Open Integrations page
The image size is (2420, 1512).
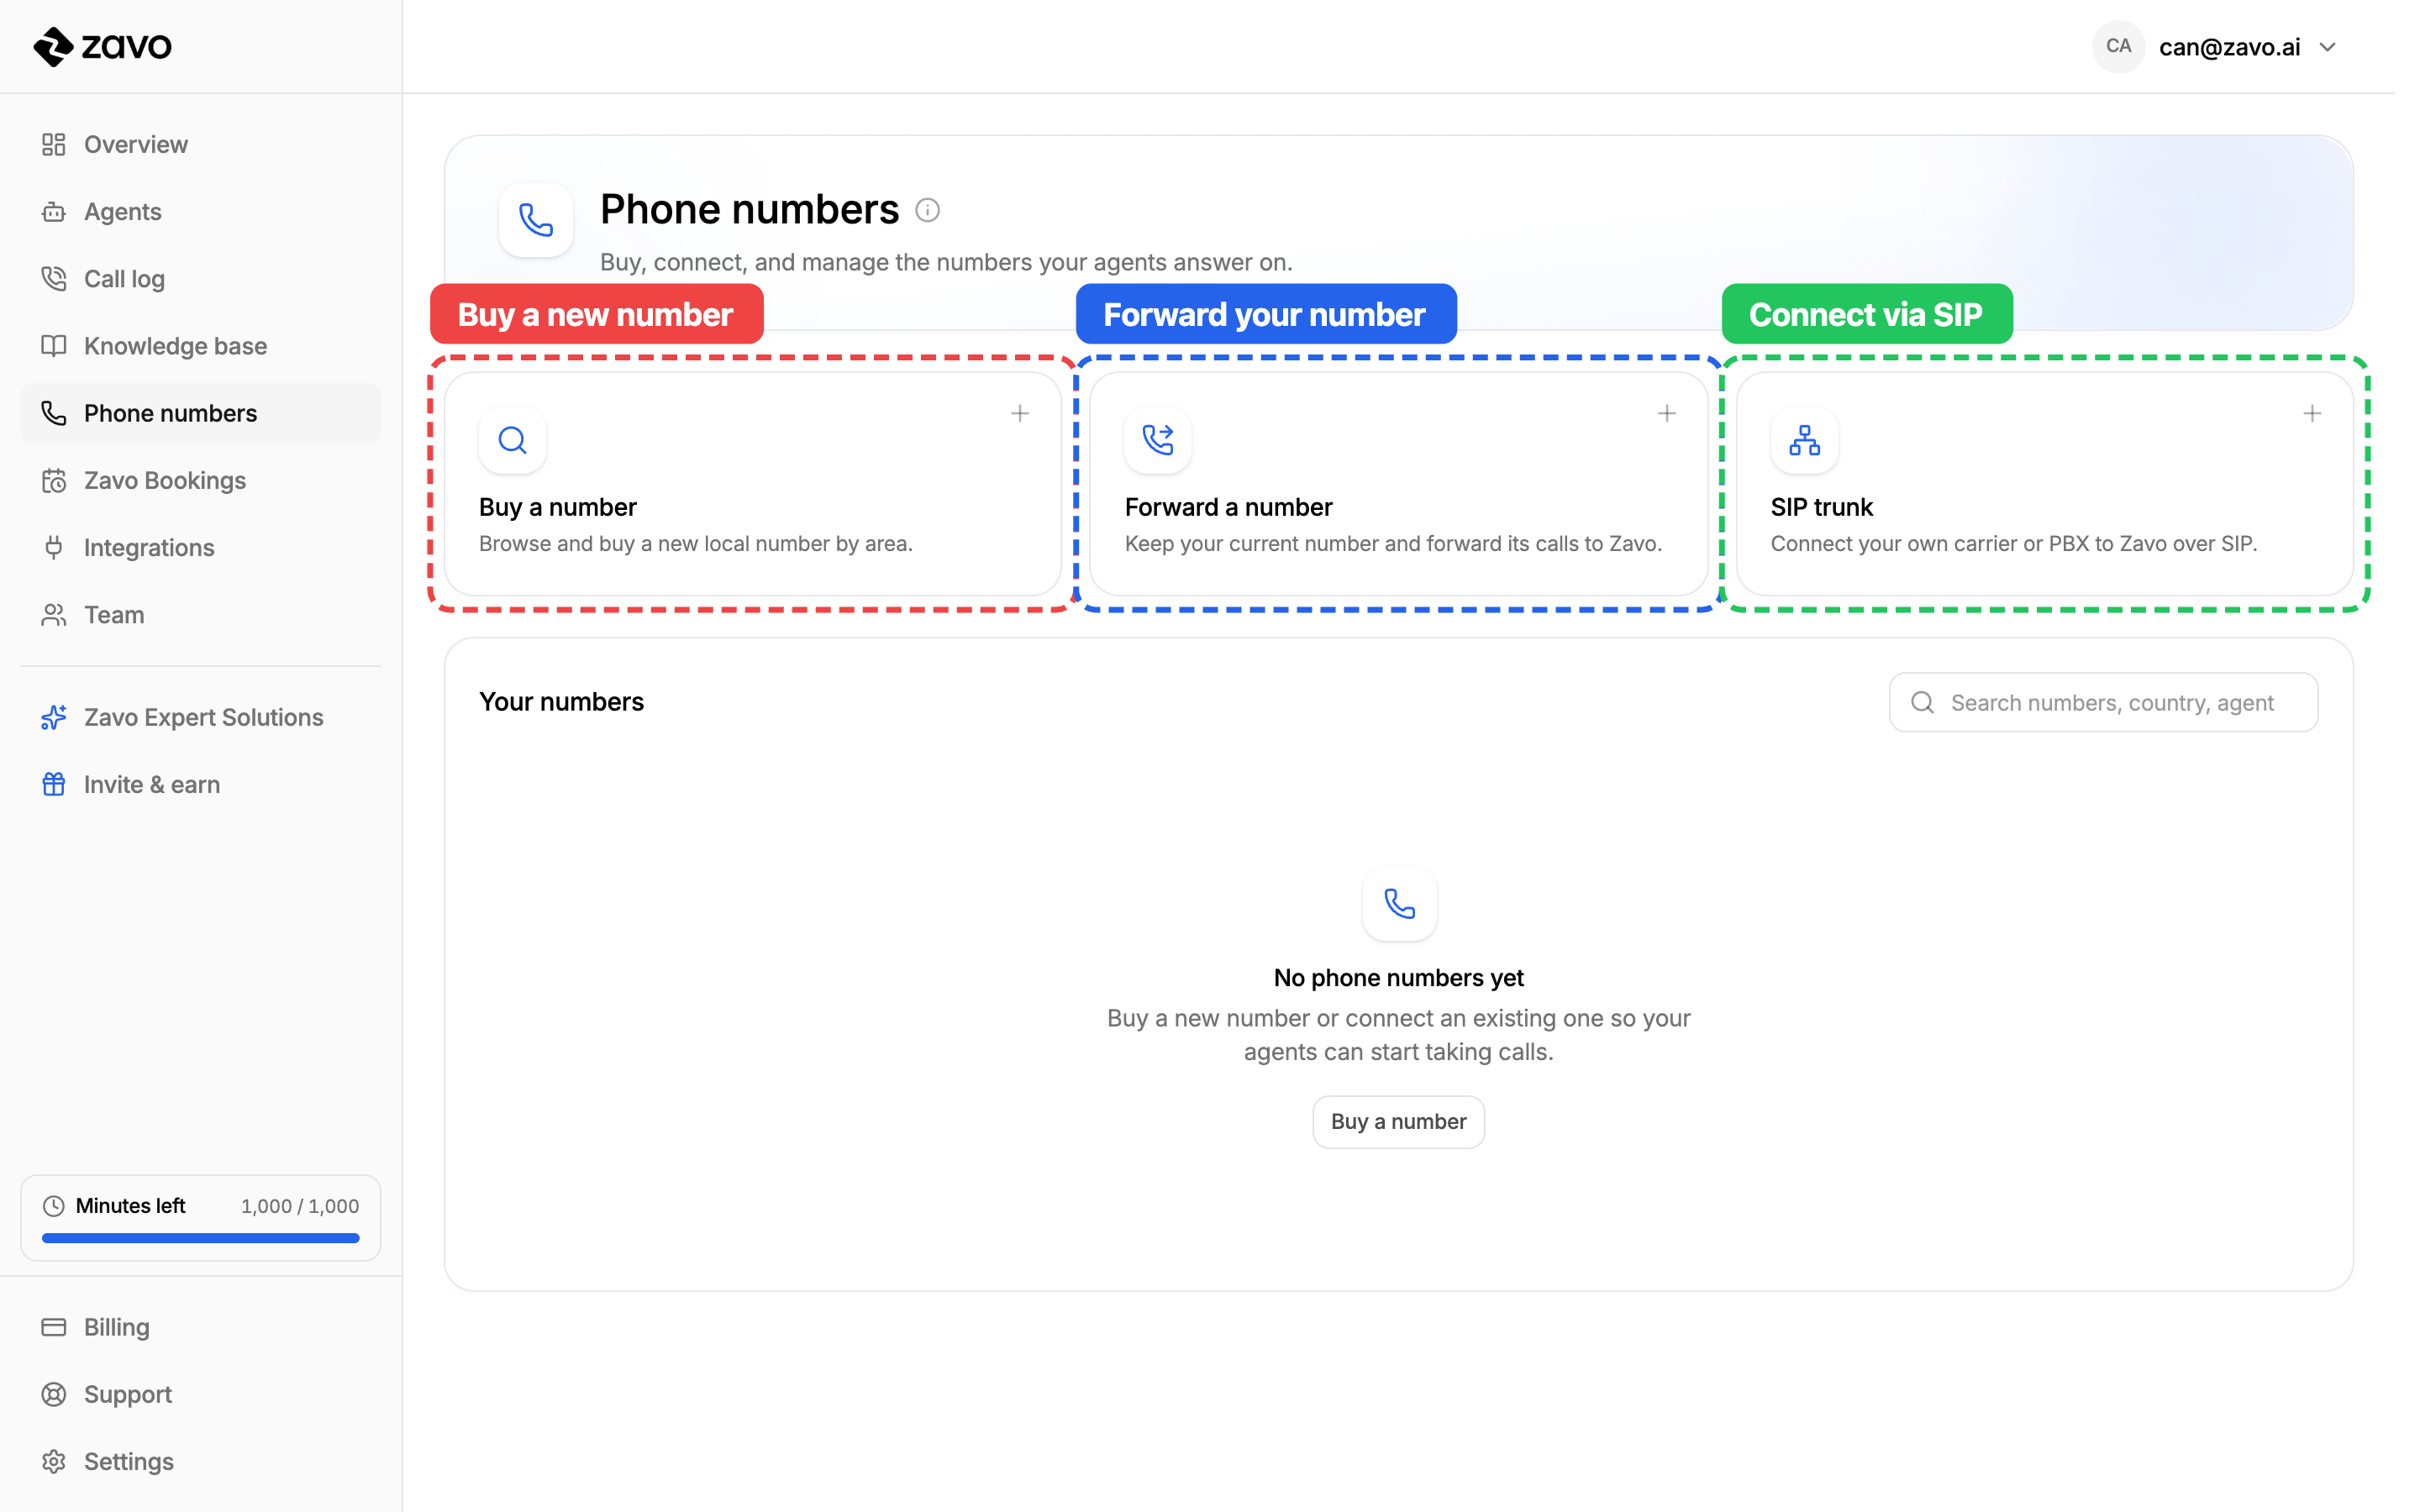[x=200, y=547]
